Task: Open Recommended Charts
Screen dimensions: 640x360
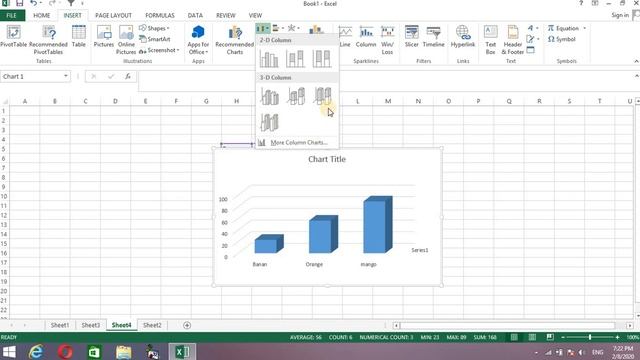Action: [x=235, y=40]
